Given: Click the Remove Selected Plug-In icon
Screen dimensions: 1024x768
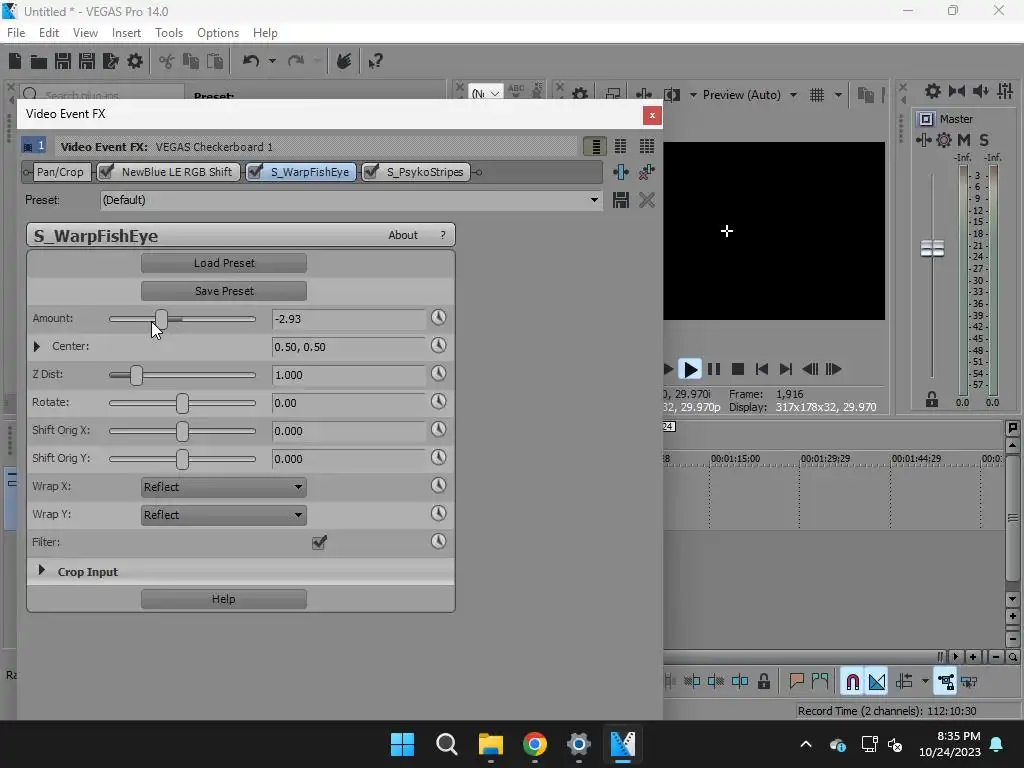Looking at the screenshot, I should point(647,172).
